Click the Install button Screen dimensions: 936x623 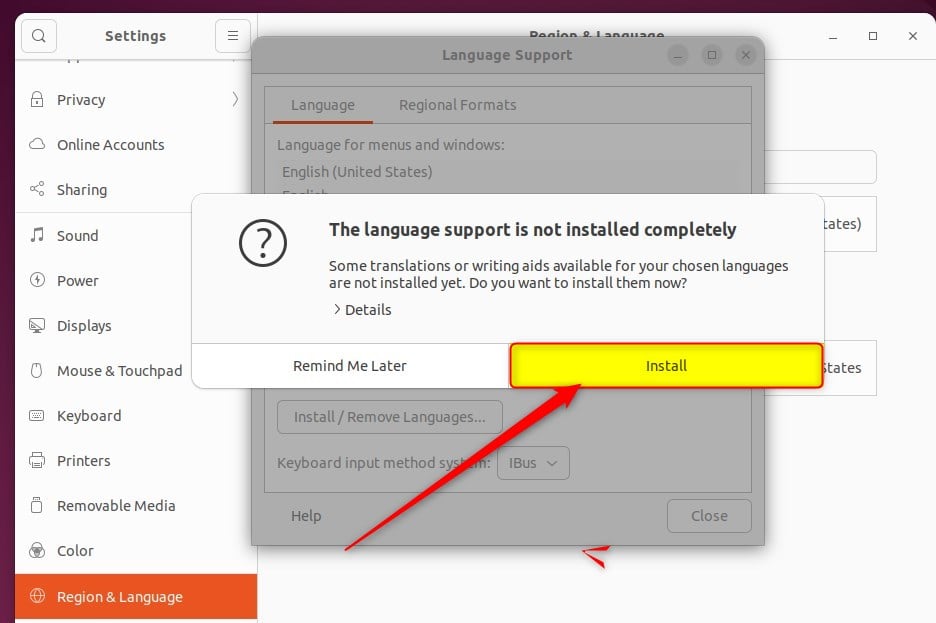coord(666,366)
